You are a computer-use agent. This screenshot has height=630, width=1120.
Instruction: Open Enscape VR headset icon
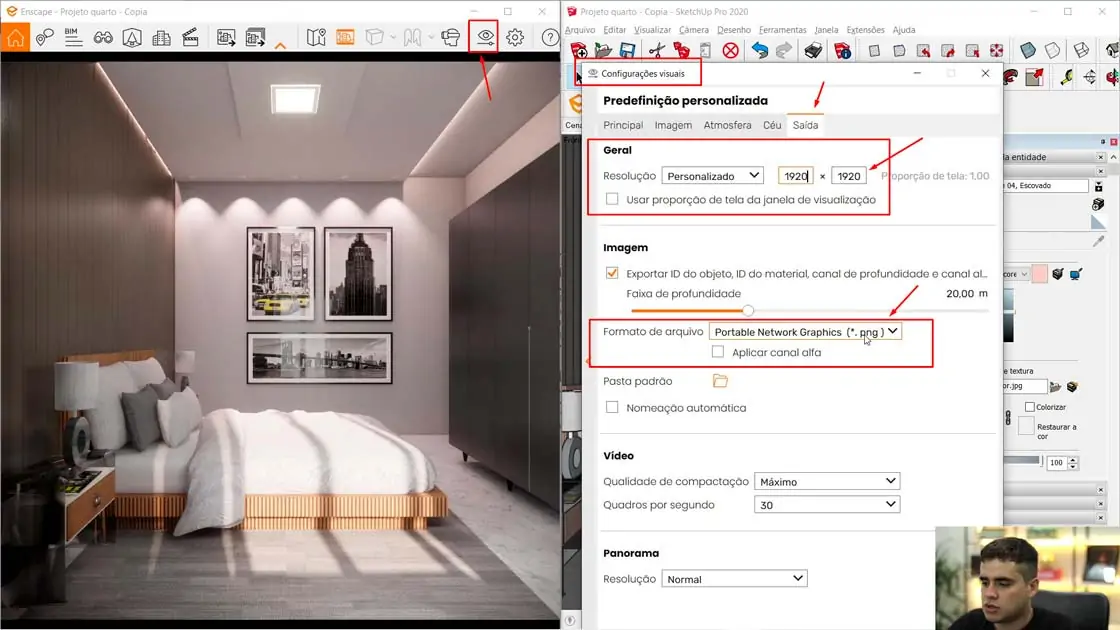[x=450, y=37]
